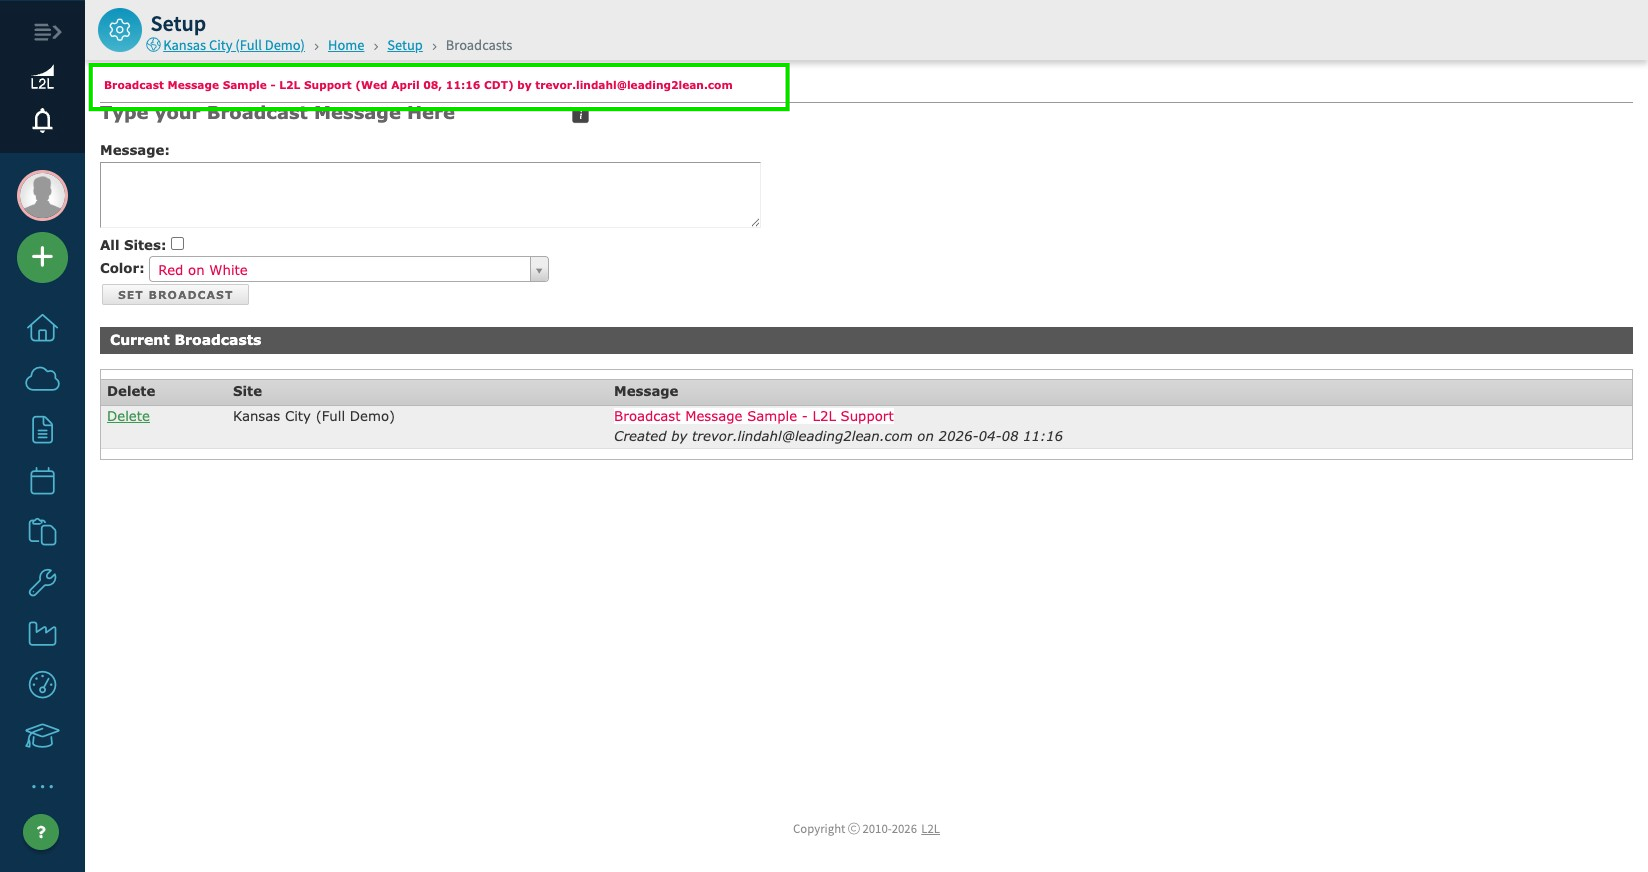Image resolution: width=1648 pixels, height=872 pixels.
Task: Open the gauge dashboard icon
Action: [42, 685]
